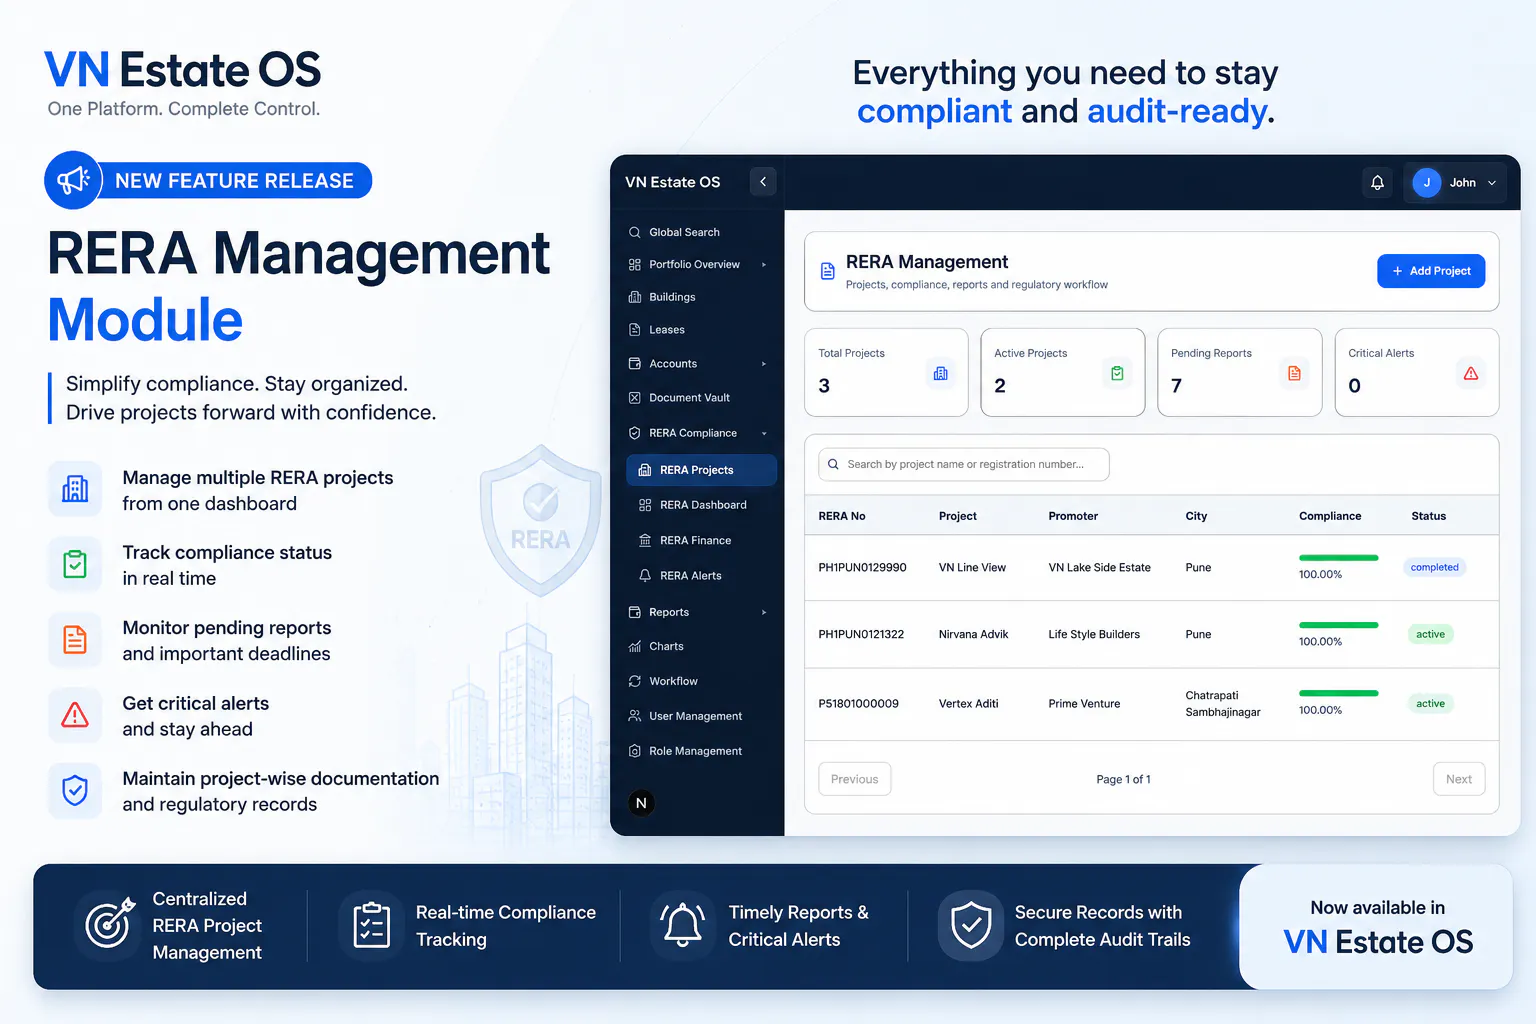Click the Status column header
This screenshot has height=1024, width=1536.
coord(1428,516)
